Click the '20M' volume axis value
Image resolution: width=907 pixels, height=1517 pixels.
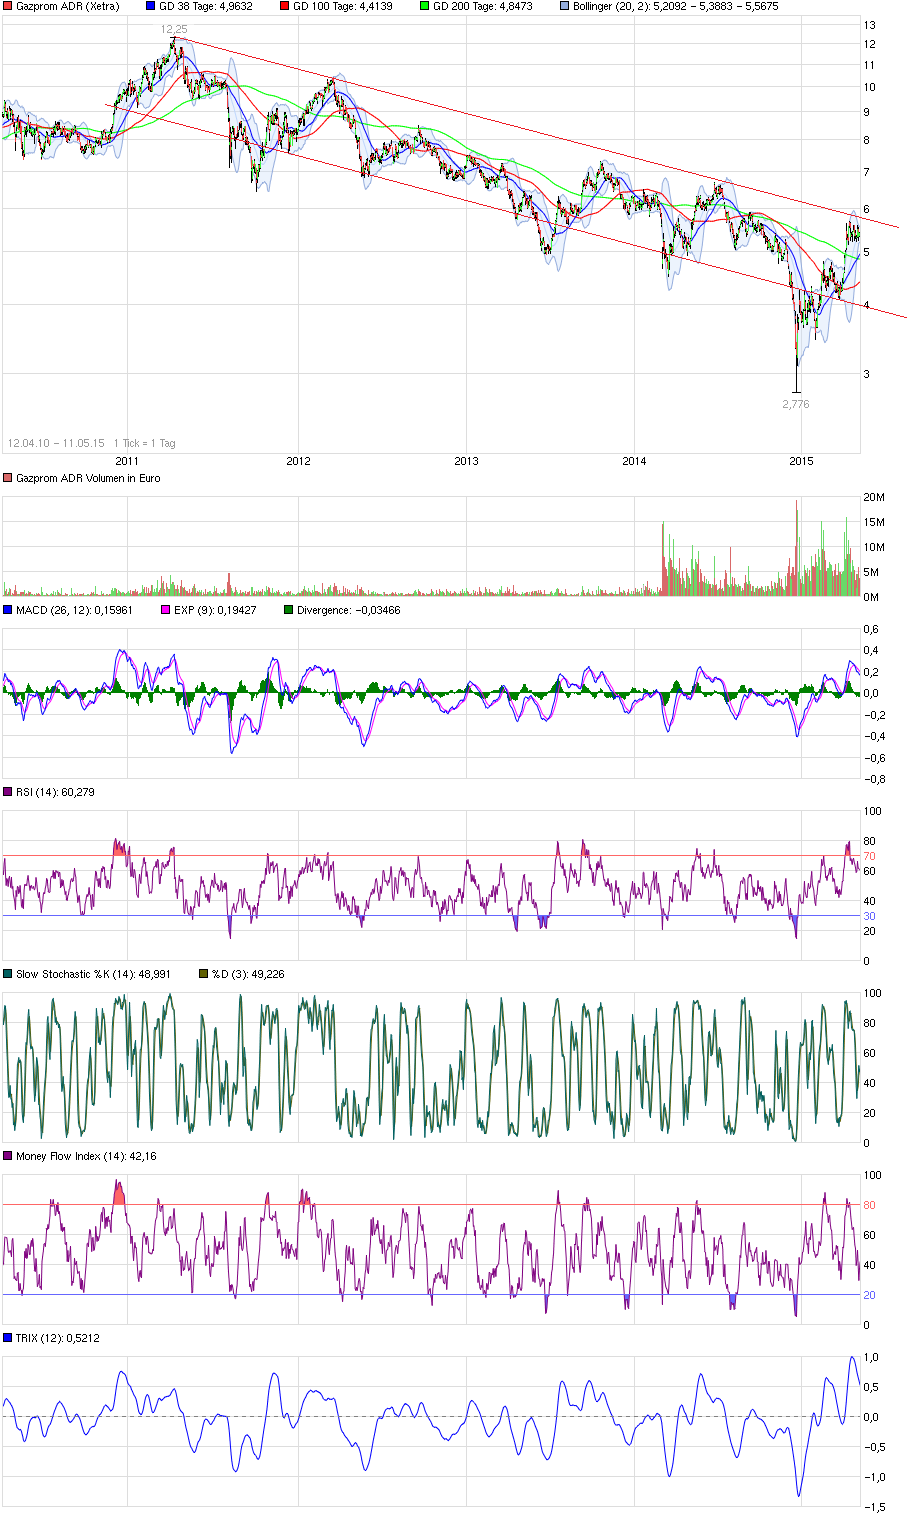[x=874, y=497]
